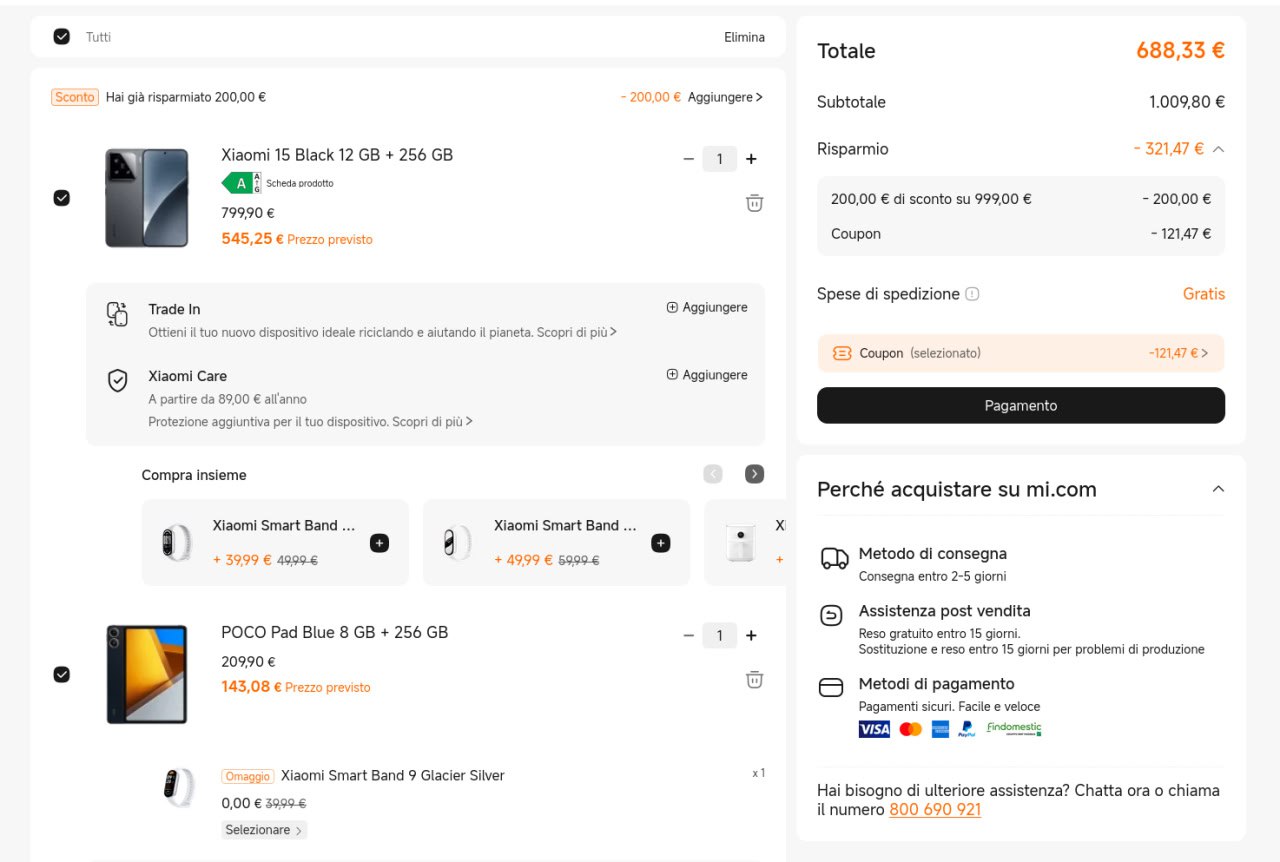Add first Xiaomi Smart Band priced 39,99 €

(x=379, y=543)
